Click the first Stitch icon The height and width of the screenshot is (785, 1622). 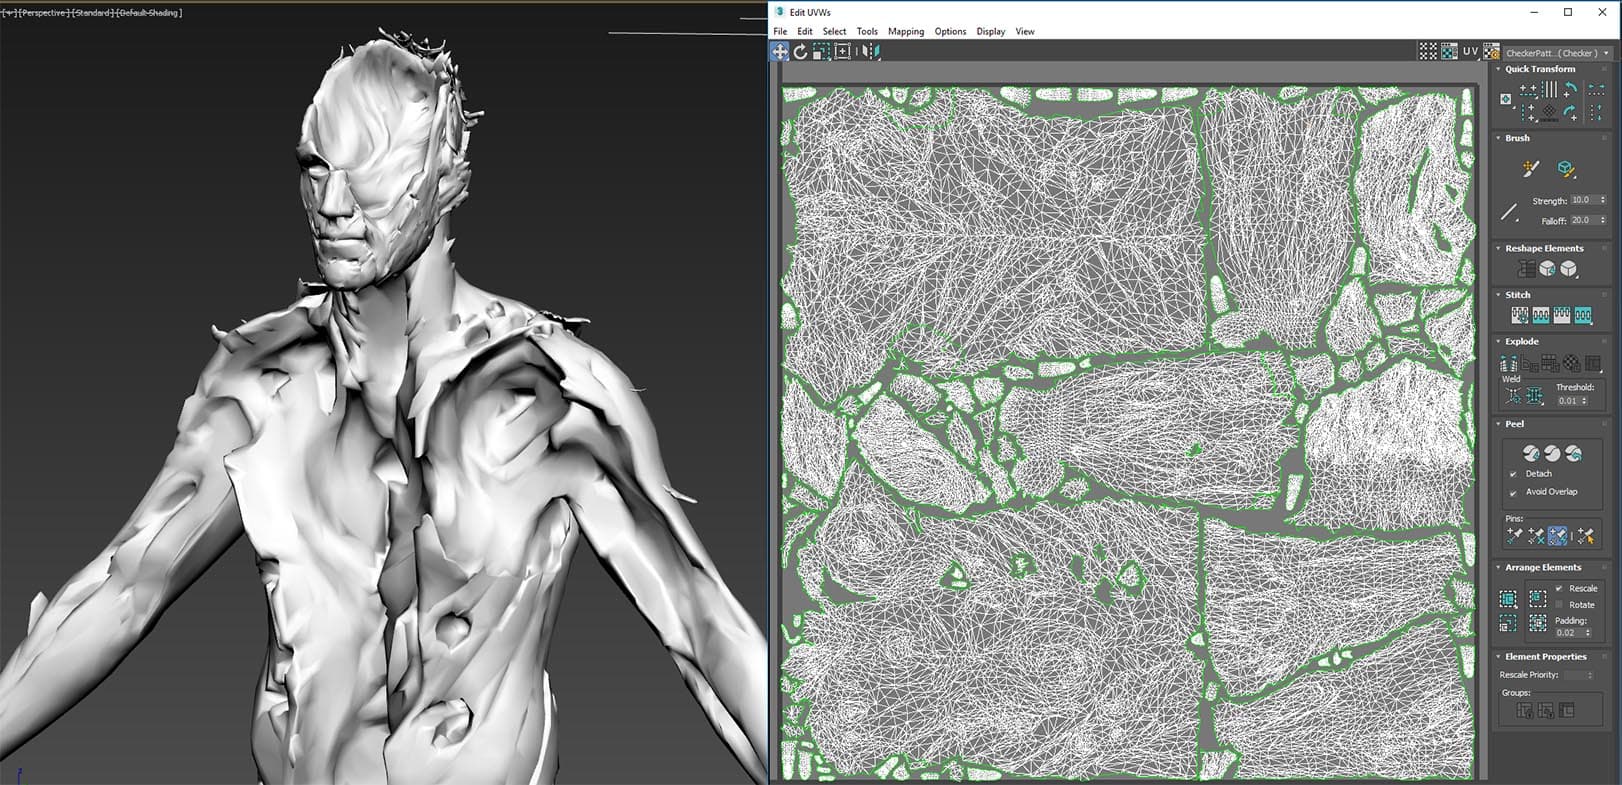[x=1519, y=316]
